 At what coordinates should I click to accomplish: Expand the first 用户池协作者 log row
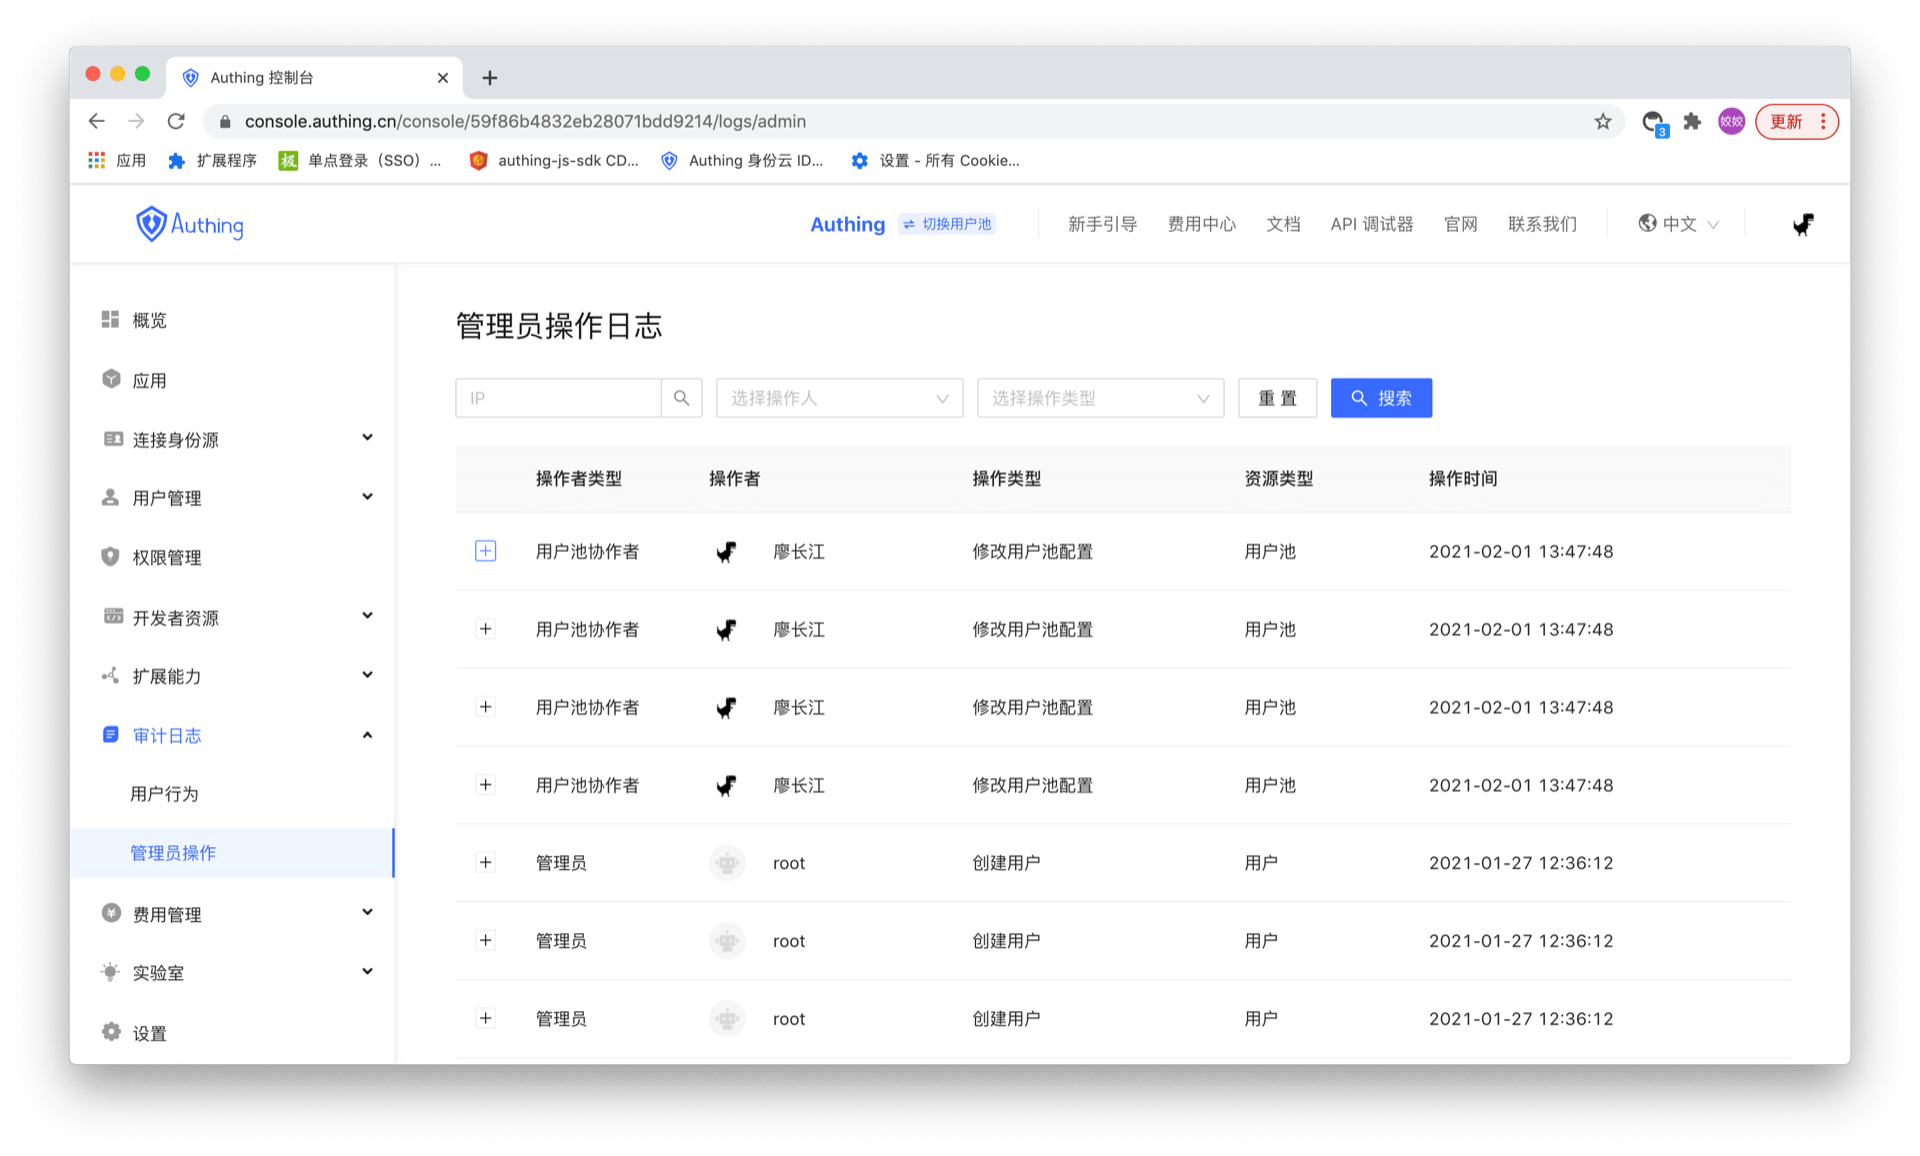click(x=485, y=551)
